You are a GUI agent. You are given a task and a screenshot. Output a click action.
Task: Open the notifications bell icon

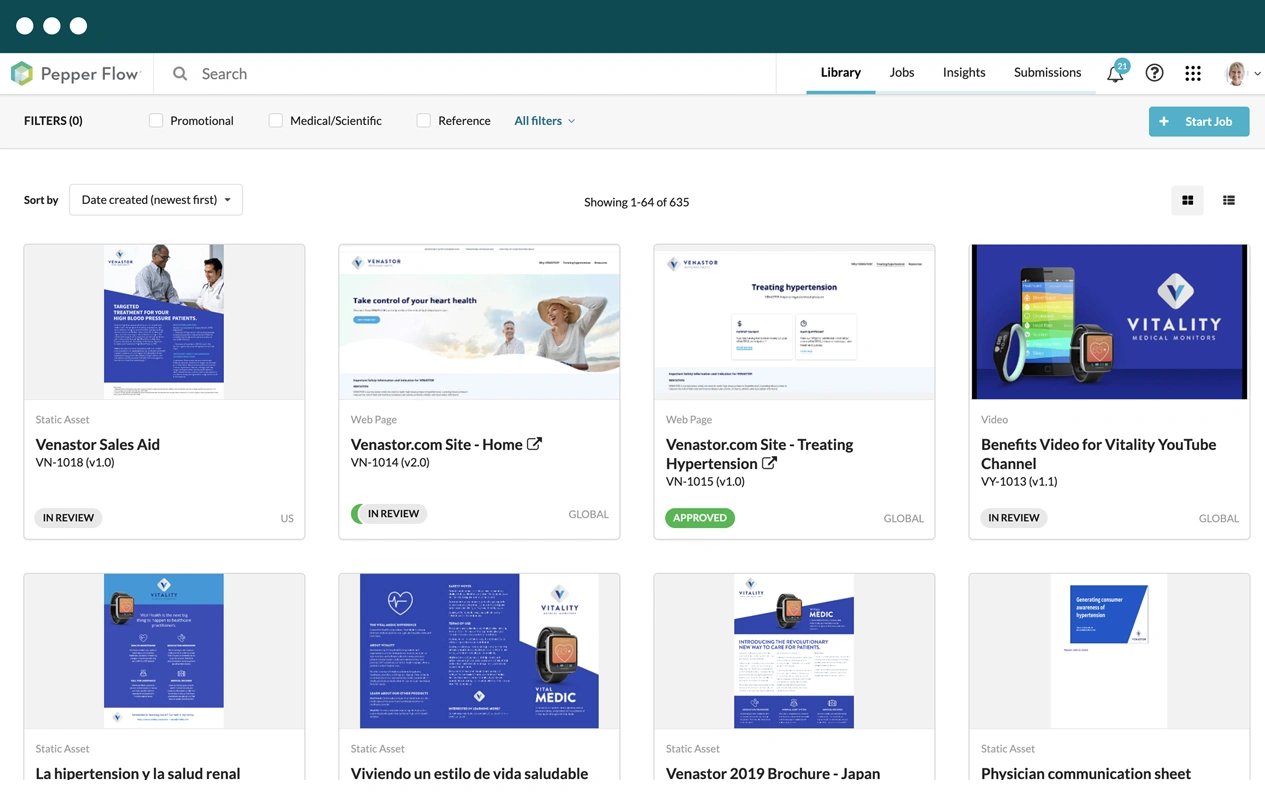1115,74
